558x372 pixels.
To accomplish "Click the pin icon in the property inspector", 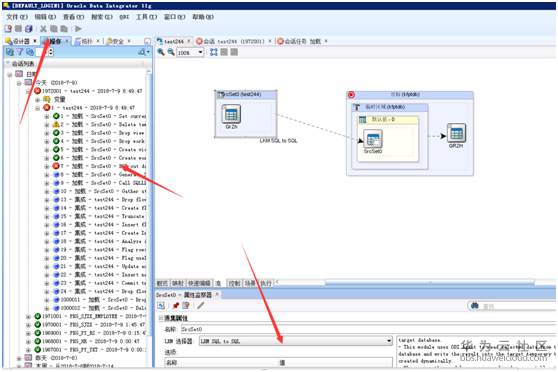I will tap(175, 305).
